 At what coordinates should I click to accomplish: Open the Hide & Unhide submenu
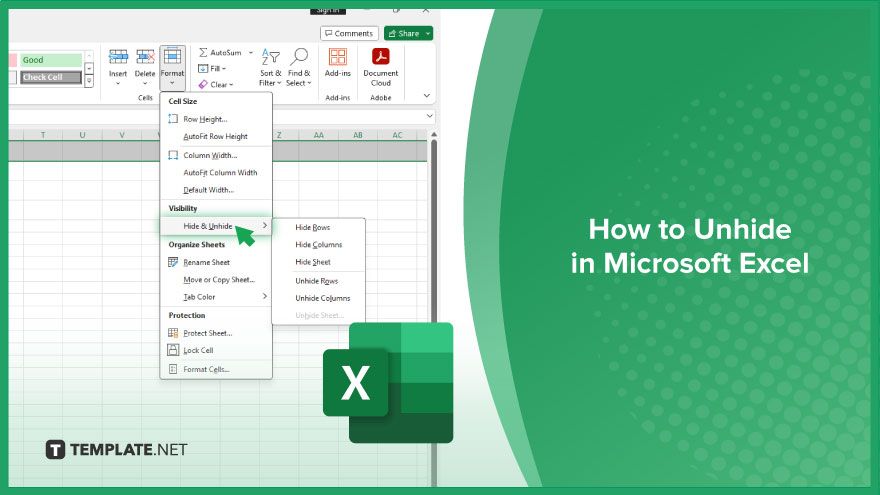tap(216, 226)
